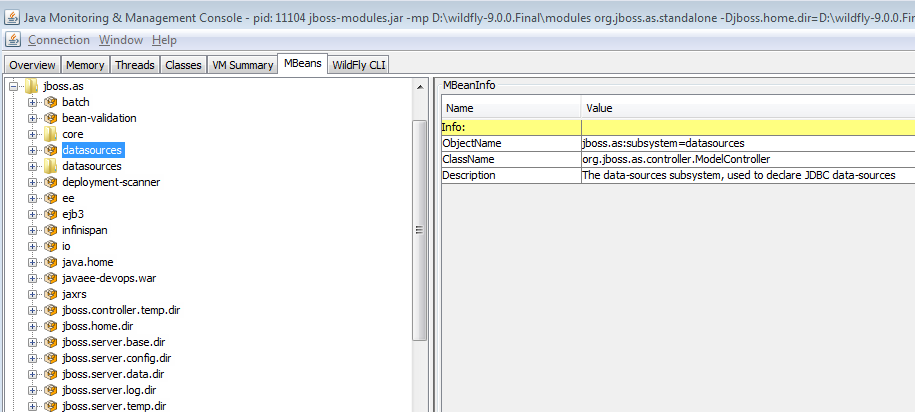Click the selected datasources MBean icon
915x412 pixels.
click(51, 150)
